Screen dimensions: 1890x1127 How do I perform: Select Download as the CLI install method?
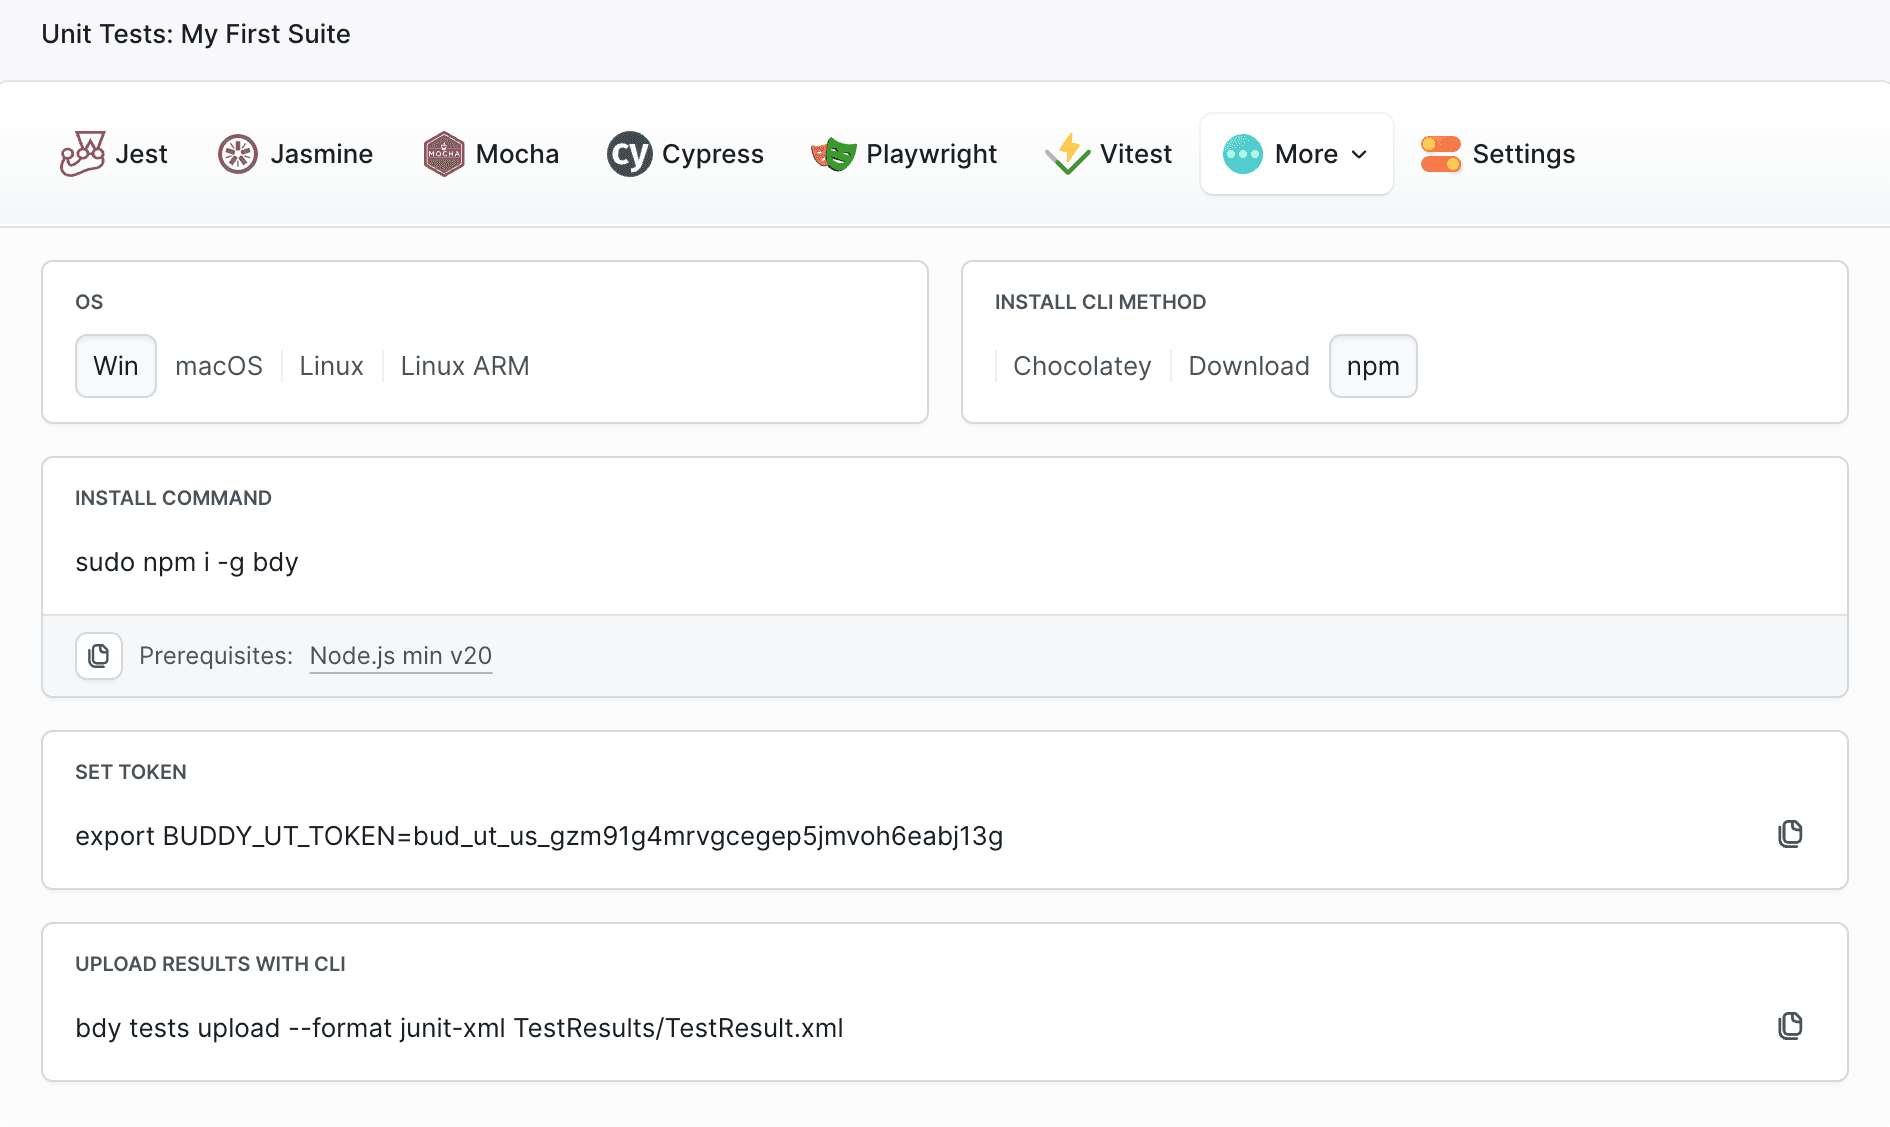click(x=1248, y=366)
